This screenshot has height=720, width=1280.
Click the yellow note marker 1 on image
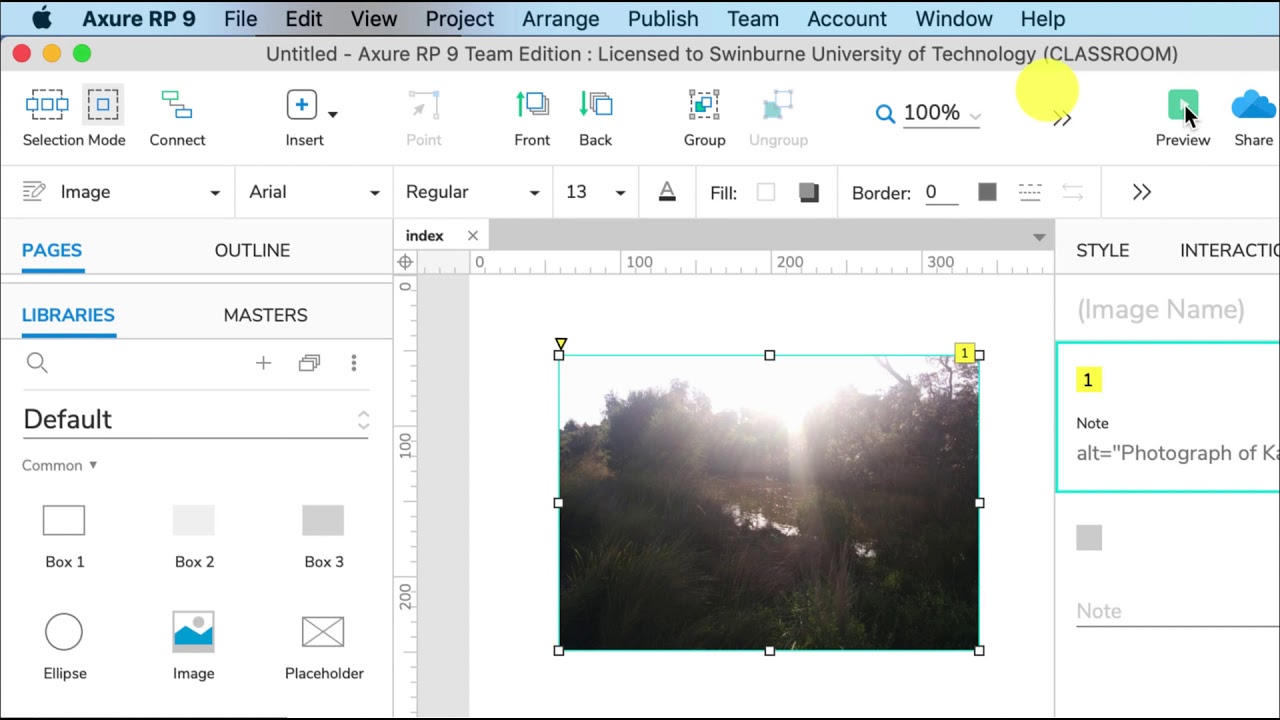964,353
